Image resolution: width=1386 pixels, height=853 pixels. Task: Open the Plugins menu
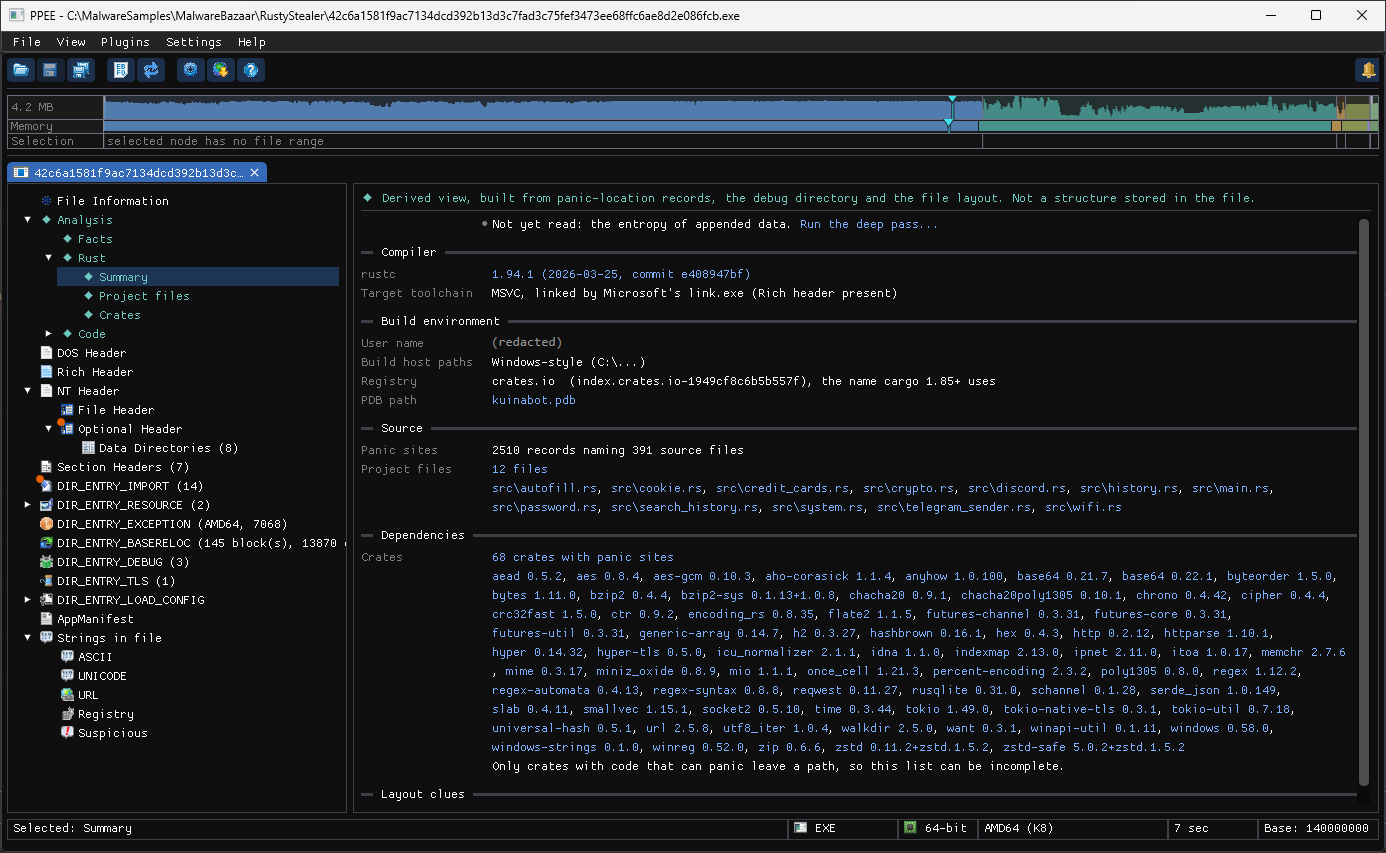coord(125,42)
